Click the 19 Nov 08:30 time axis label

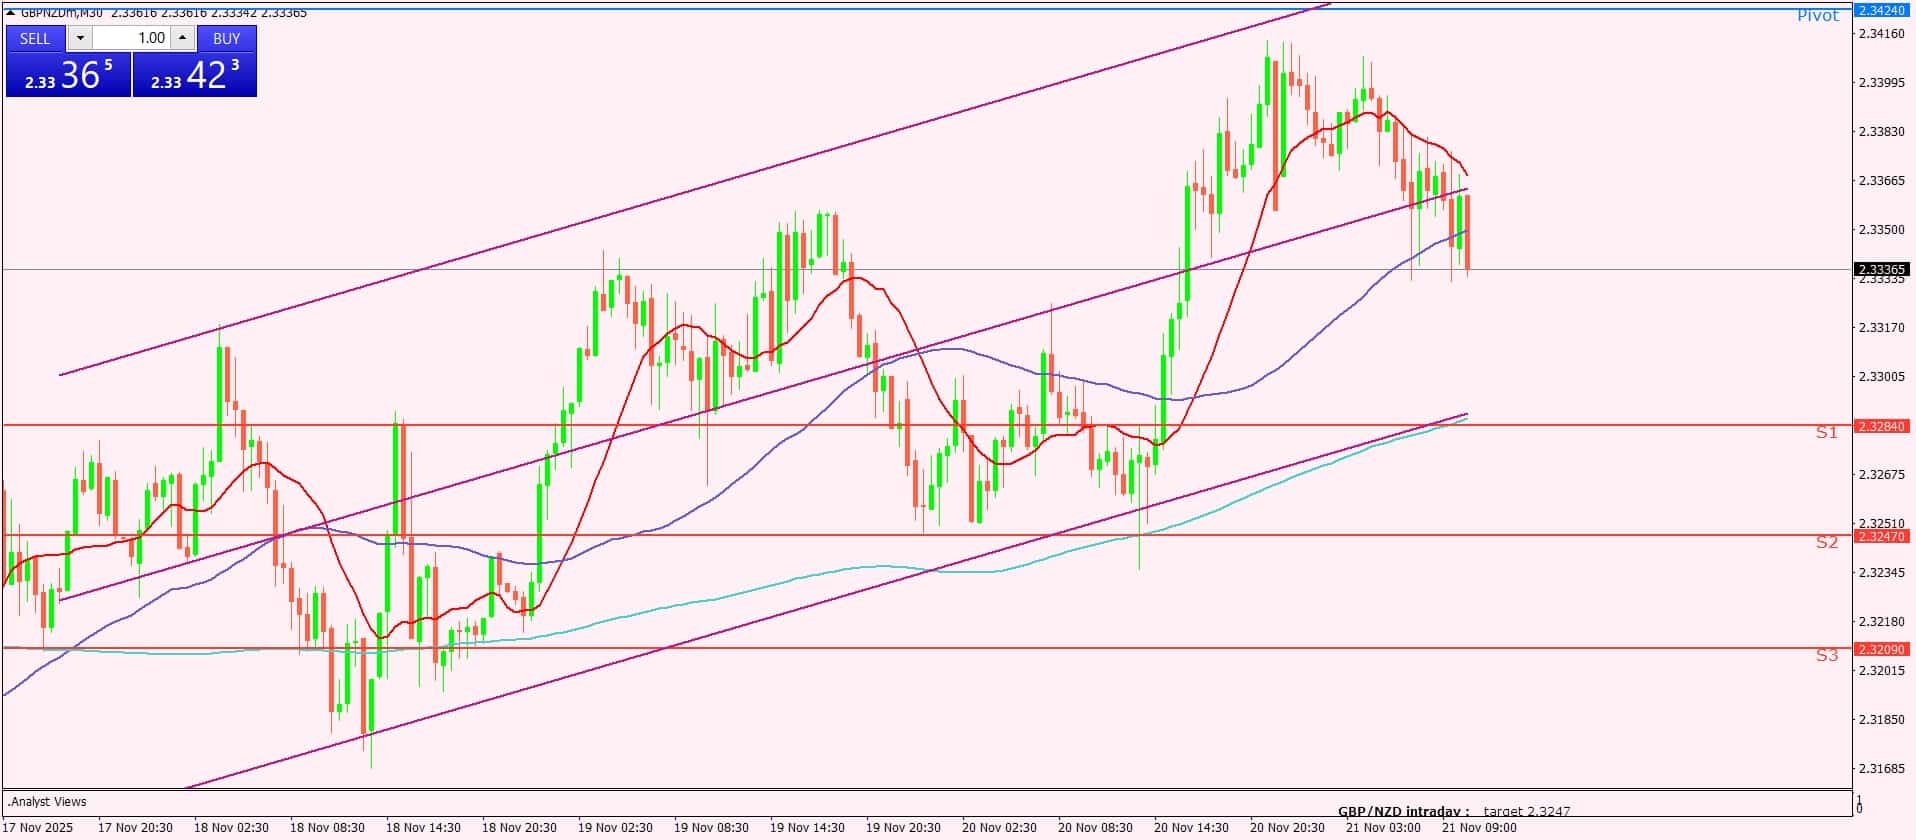pos(711,828)
